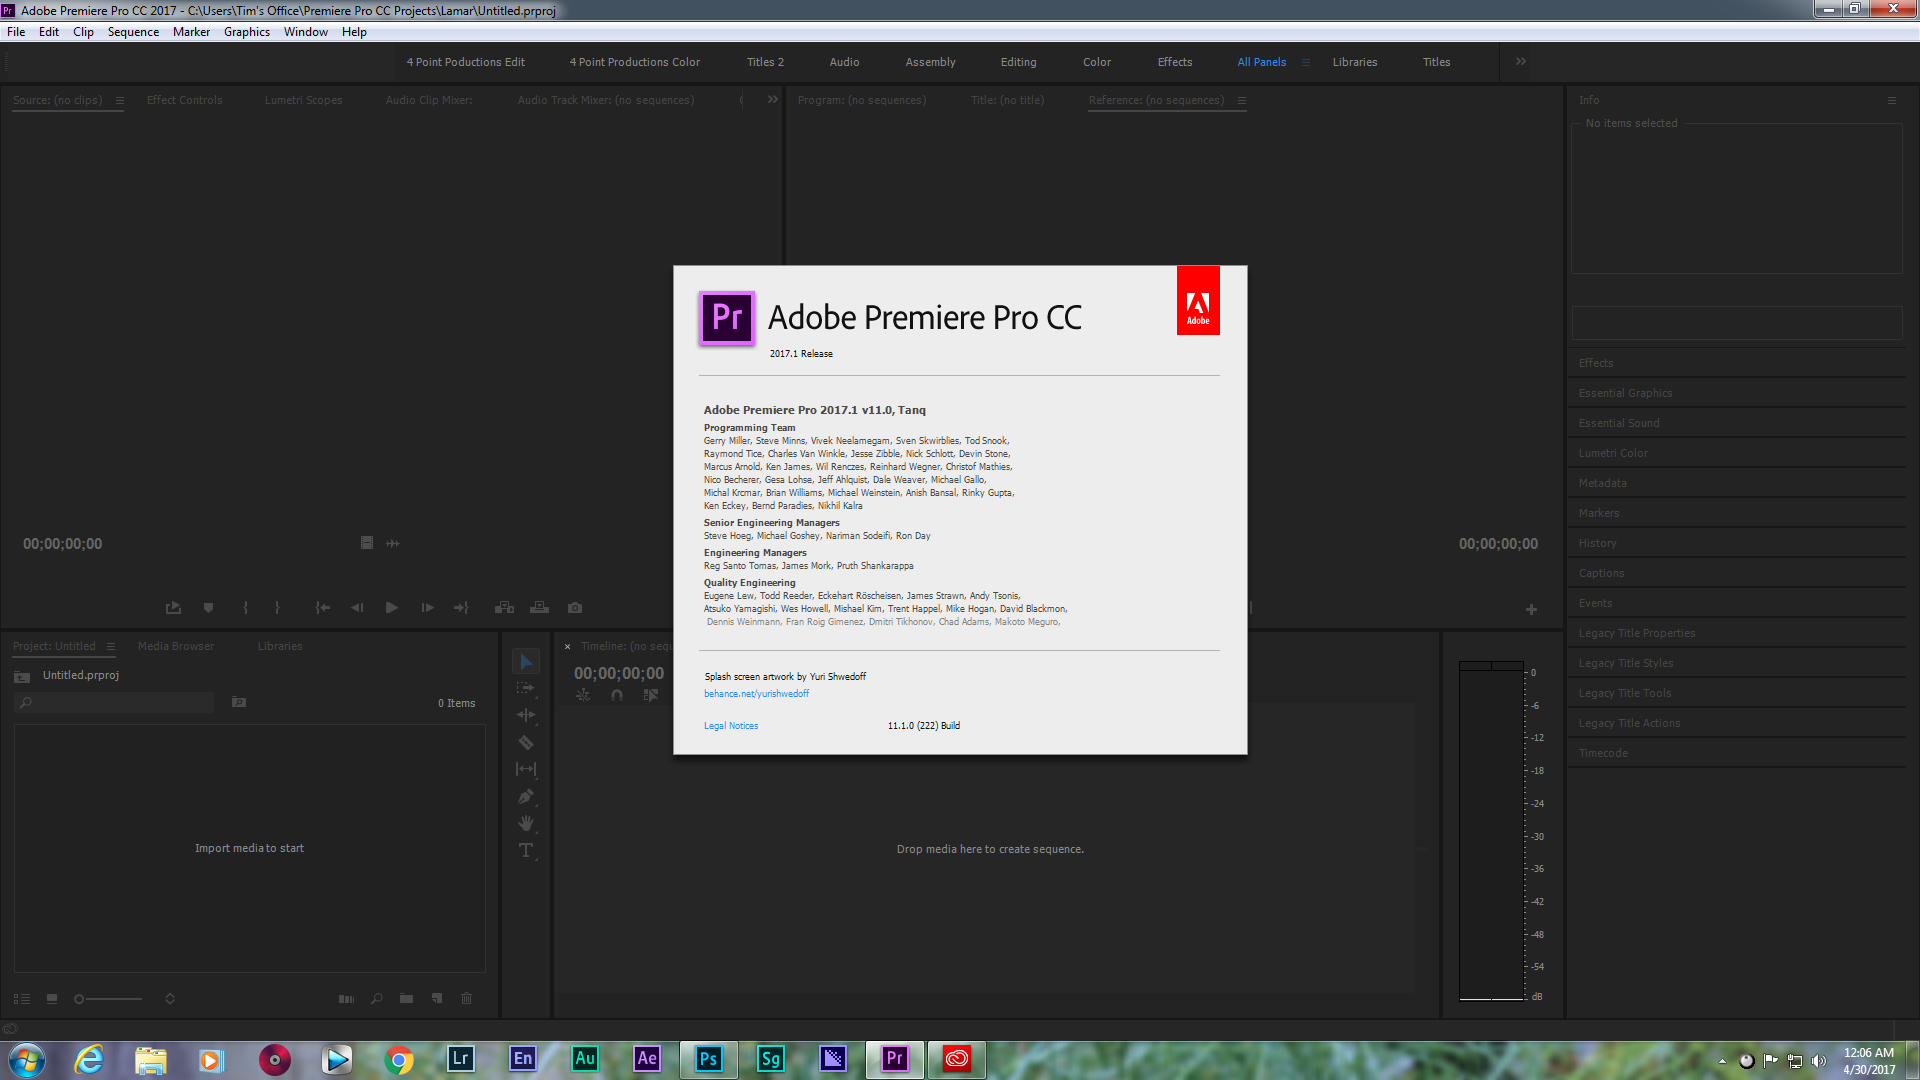Click Go to In in Source monitor
1920x1080 pixels.
pyautogui.click(x=322, y=607)
